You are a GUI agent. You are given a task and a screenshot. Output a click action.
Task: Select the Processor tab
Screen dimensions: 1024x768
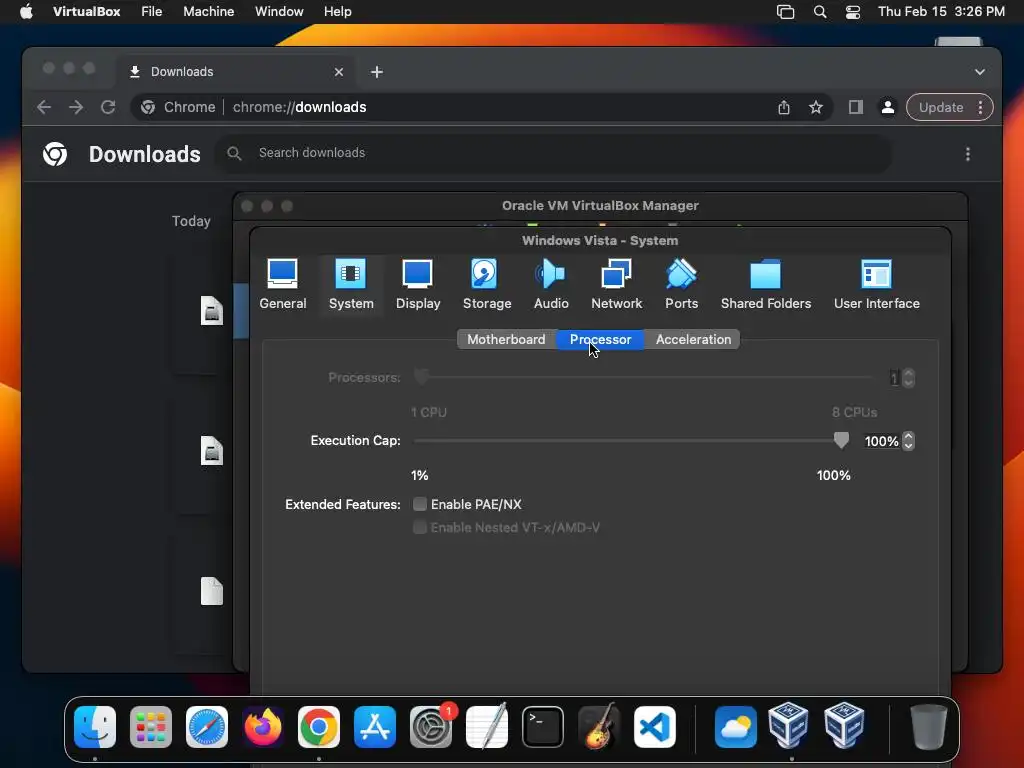click(x=600, y=340)
